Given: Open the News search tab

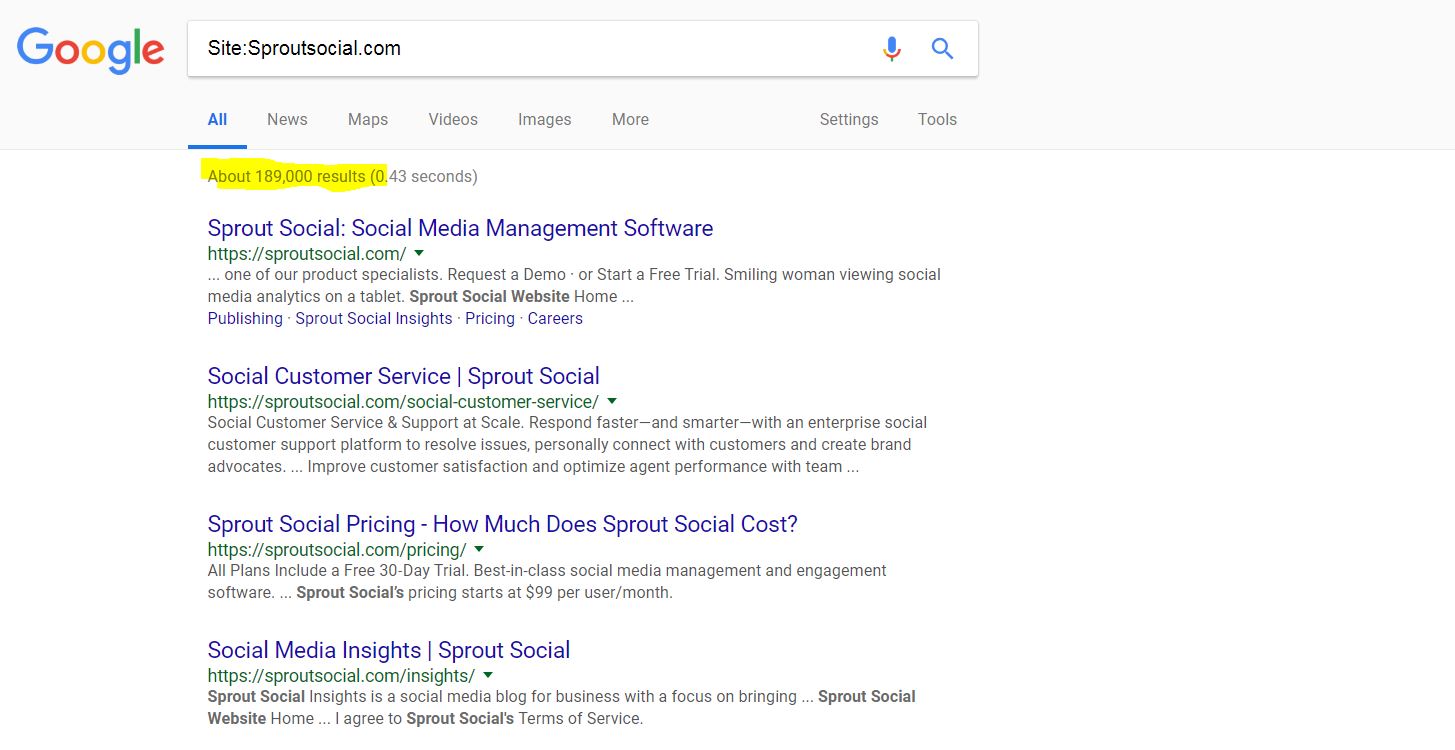Looking at the screenshot, I should (286, 119).
